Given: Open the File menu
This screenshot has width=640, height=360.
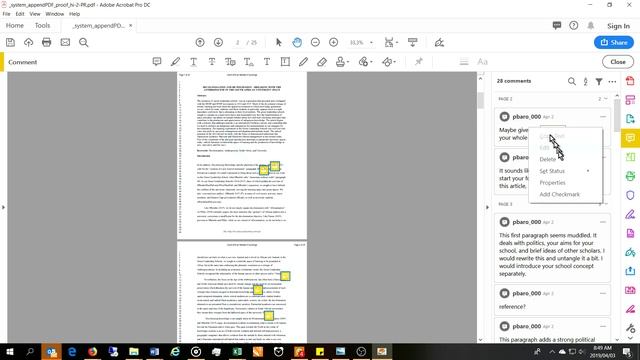Looking at the screenshot, I should [7, 14].
